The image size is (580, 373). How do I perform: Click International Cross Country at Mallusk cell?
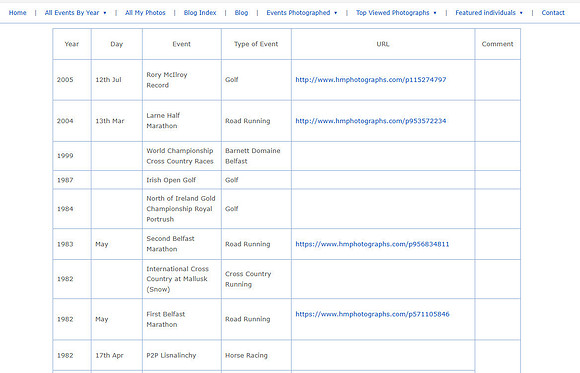pos(182,279)
